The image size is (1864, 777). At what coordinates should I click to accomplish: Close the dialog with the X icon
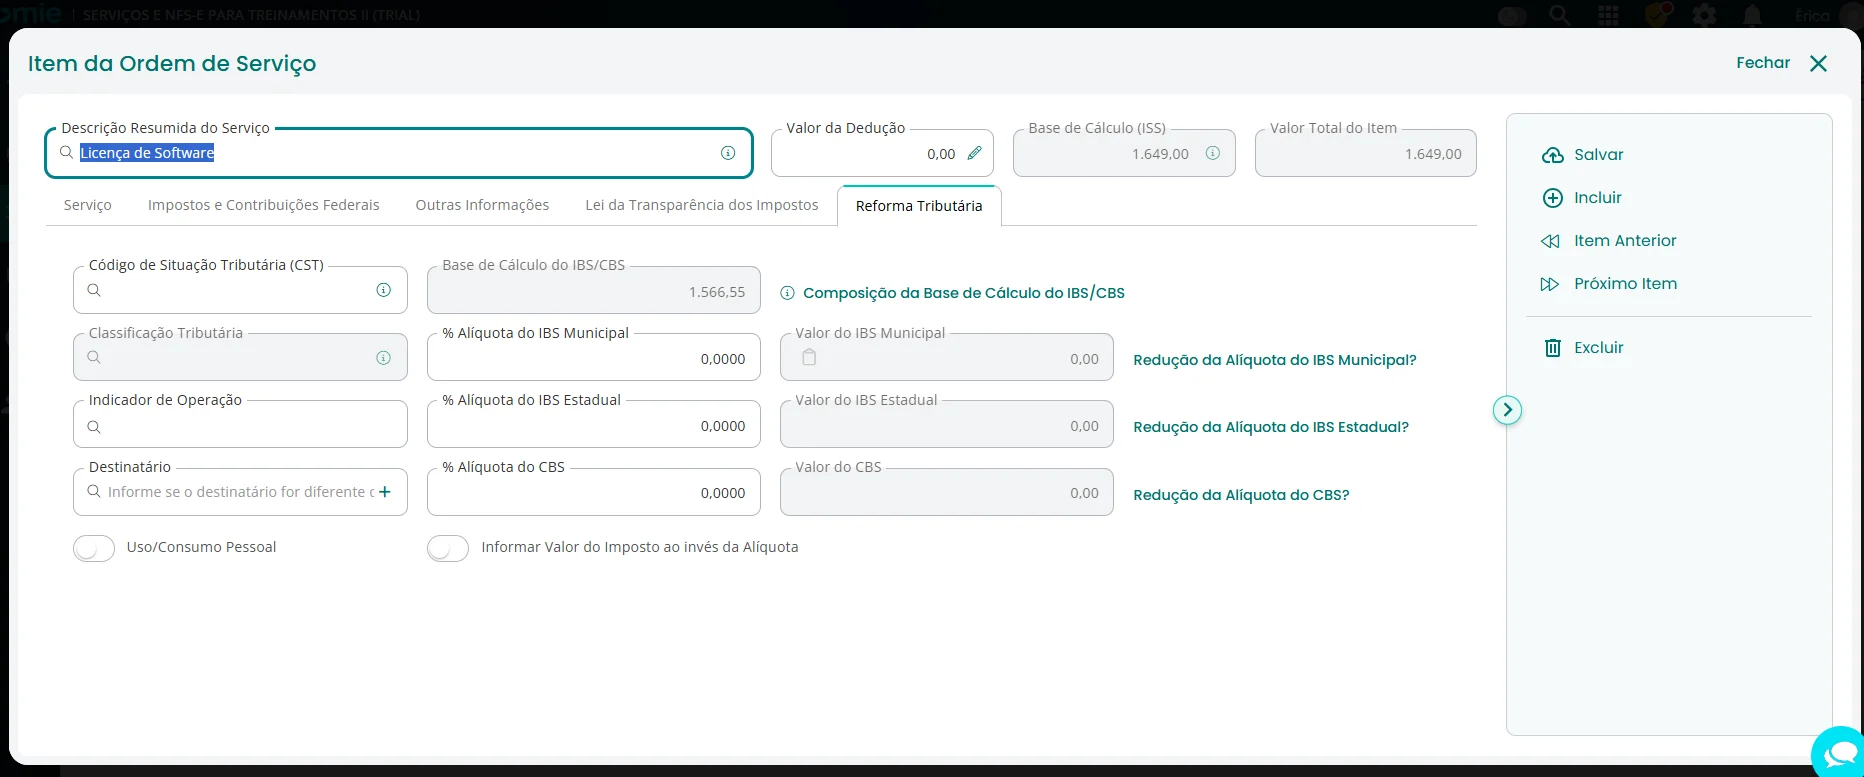point(1818,63)
